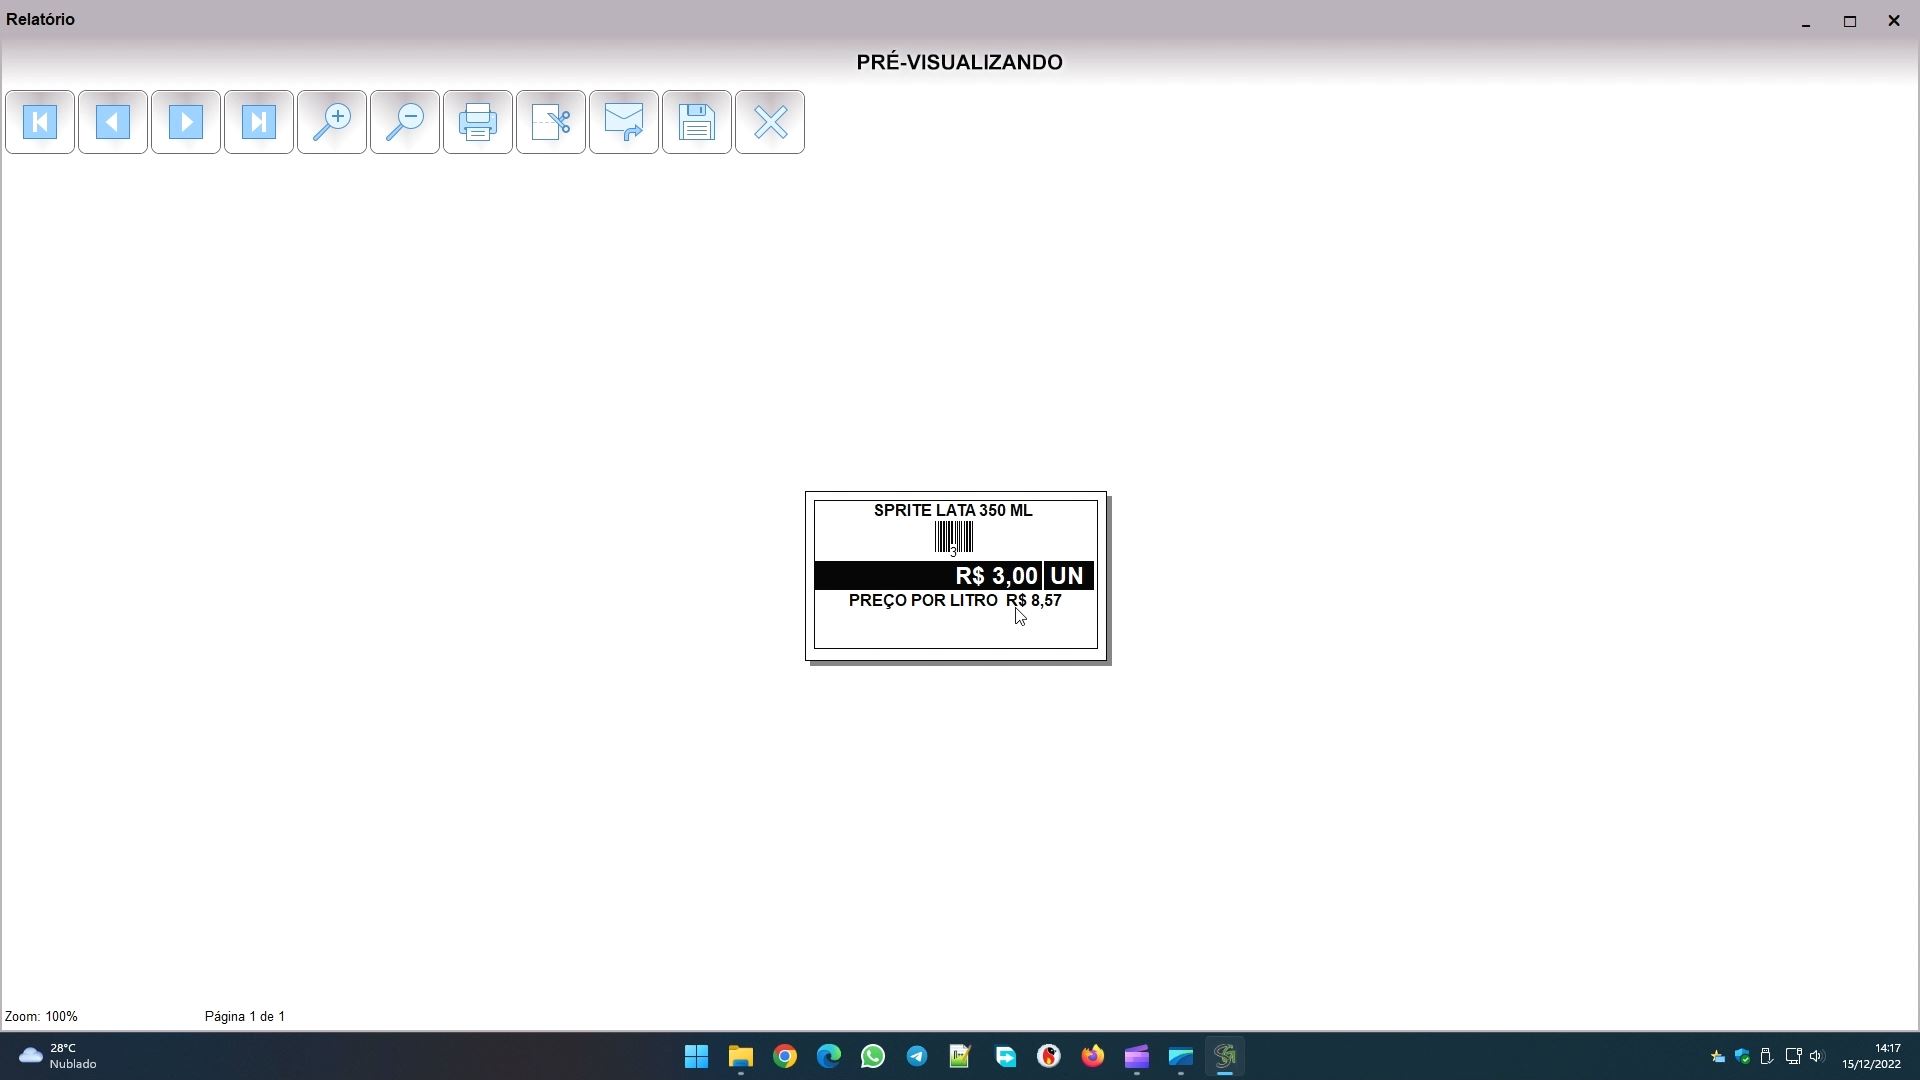Click the SPRITE LATA 350 ML label title

(953, 510)
